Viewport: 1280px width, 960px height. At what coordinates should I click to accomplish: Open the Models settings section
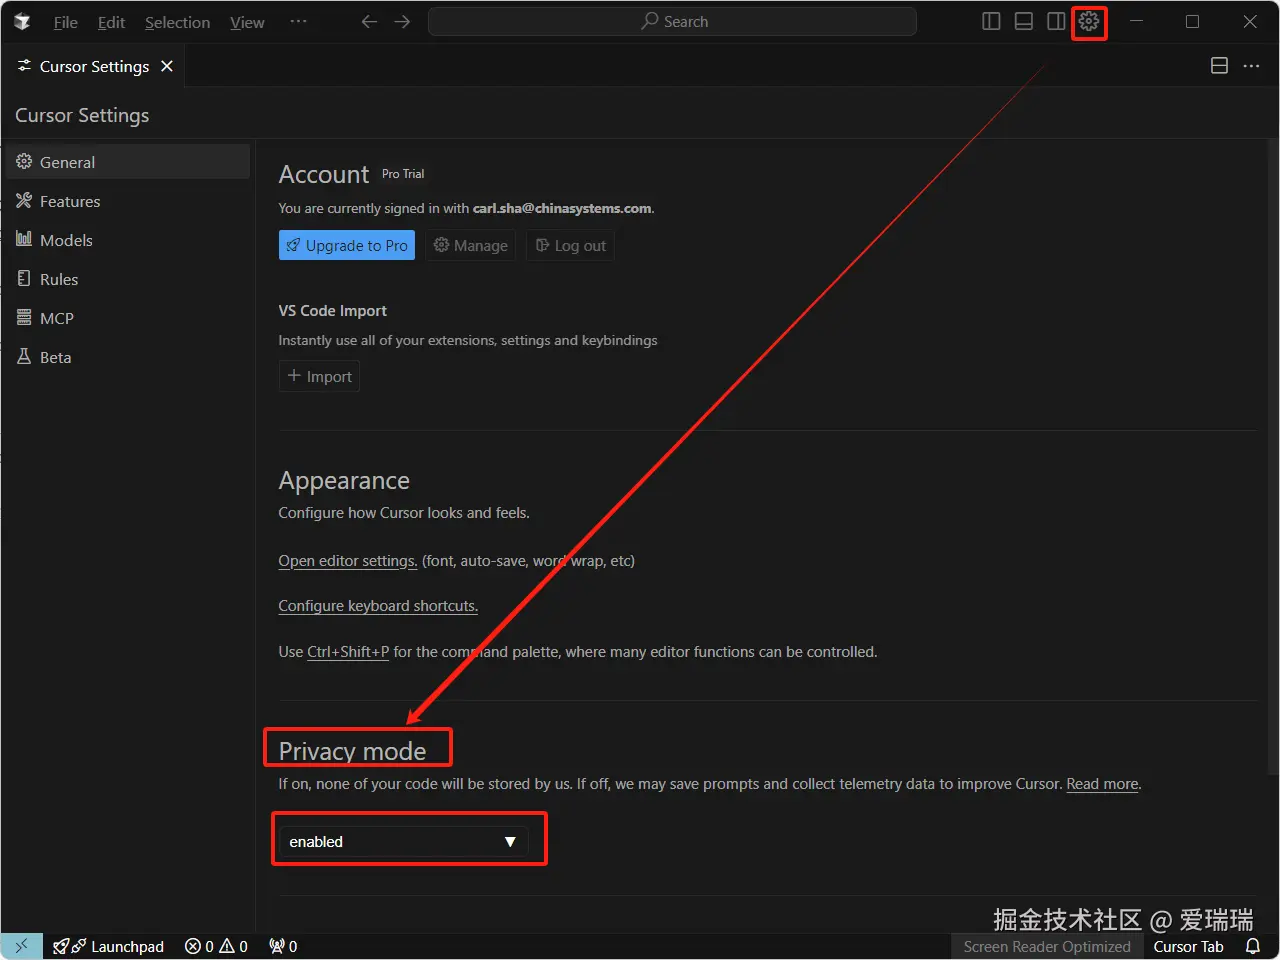click(x=128, y=240)
